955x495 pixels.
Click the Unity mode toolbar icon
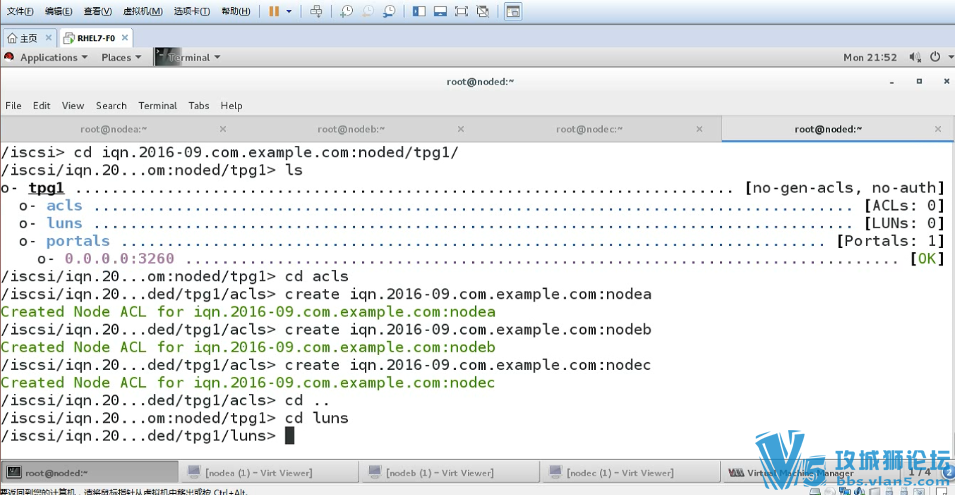[x=483, y=11]
